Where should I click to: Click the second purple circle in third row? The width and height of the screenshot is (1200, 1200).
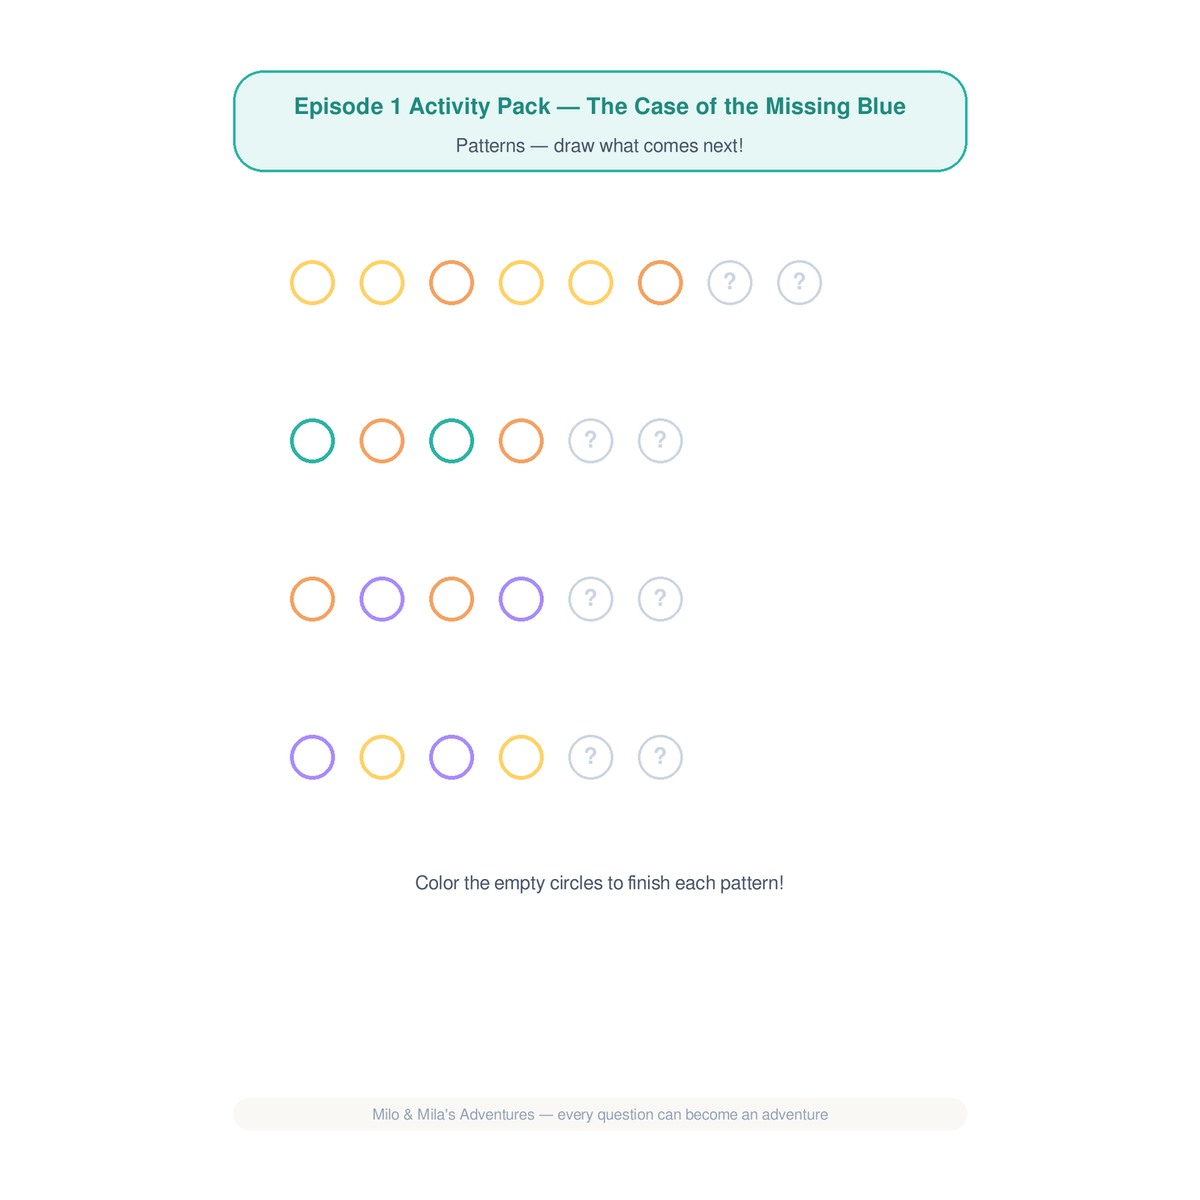tap(521, 599)
